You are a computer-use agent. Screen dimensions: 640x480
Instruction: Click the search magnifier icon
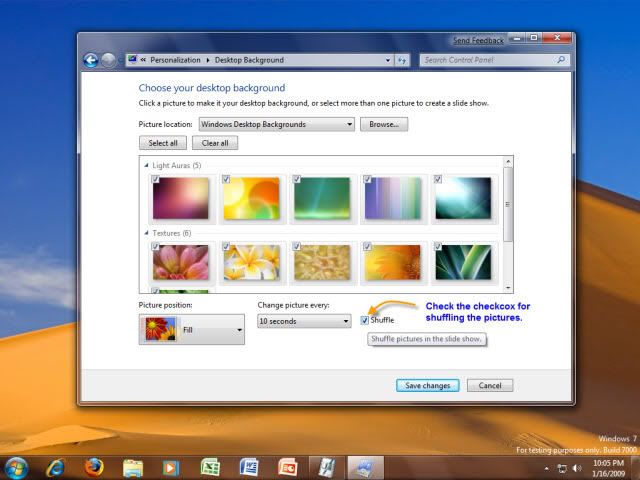pyautogui.click(x=561, y=60)
